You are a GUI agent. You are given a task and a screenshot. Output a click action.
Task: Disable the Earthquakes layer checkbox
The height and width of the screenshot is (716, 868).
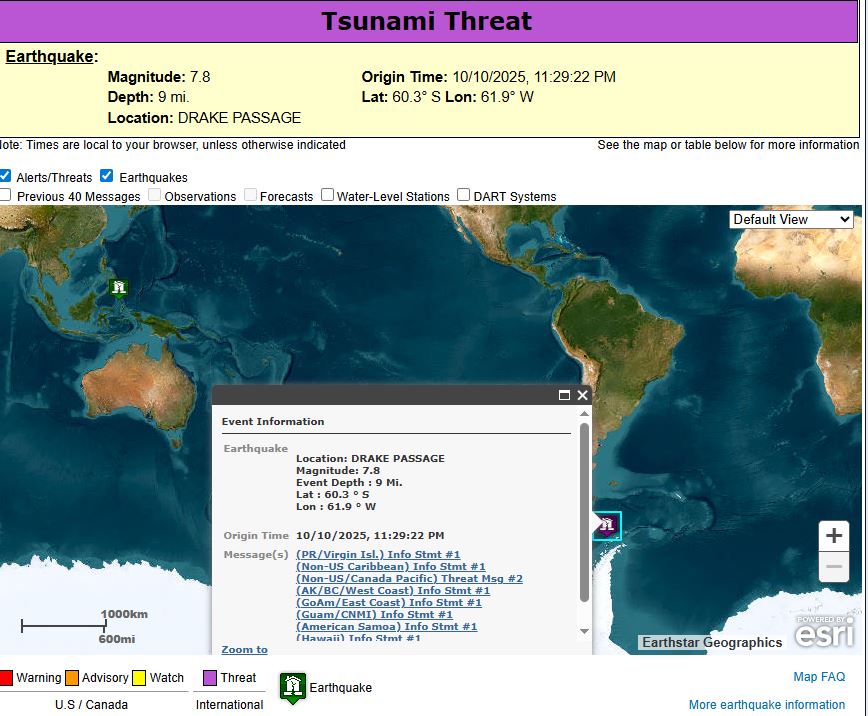tap(107, 176)
